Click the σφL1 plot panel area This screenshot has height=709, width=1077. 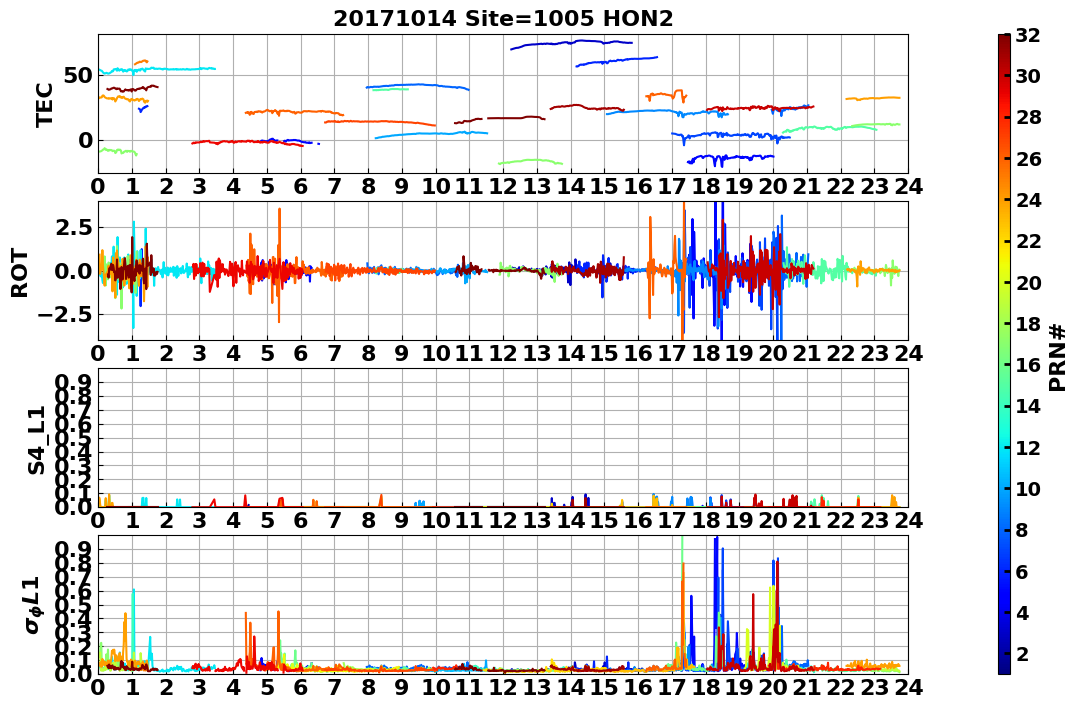503,605
